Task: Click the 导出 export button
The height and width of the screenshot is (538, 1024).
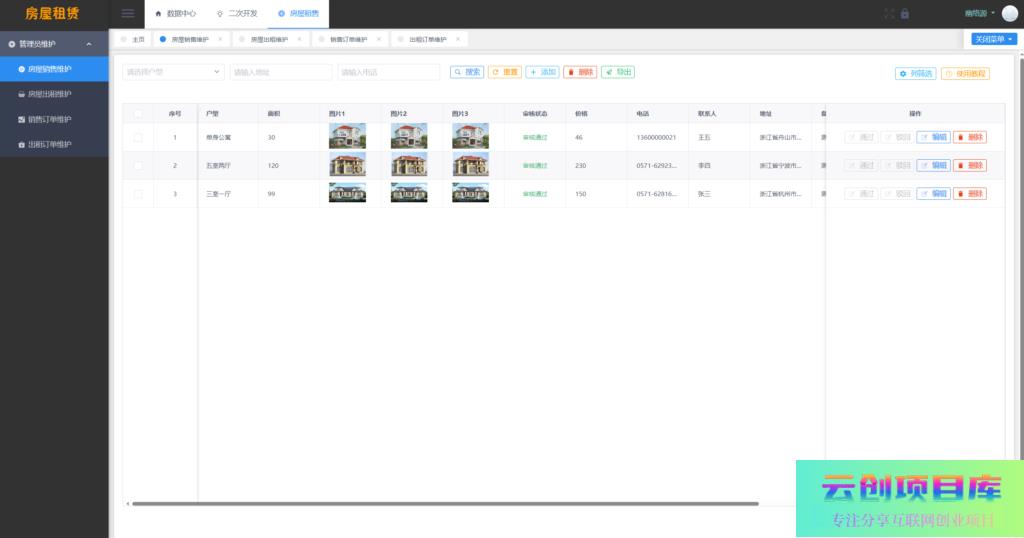Action: tap(618, 72)
